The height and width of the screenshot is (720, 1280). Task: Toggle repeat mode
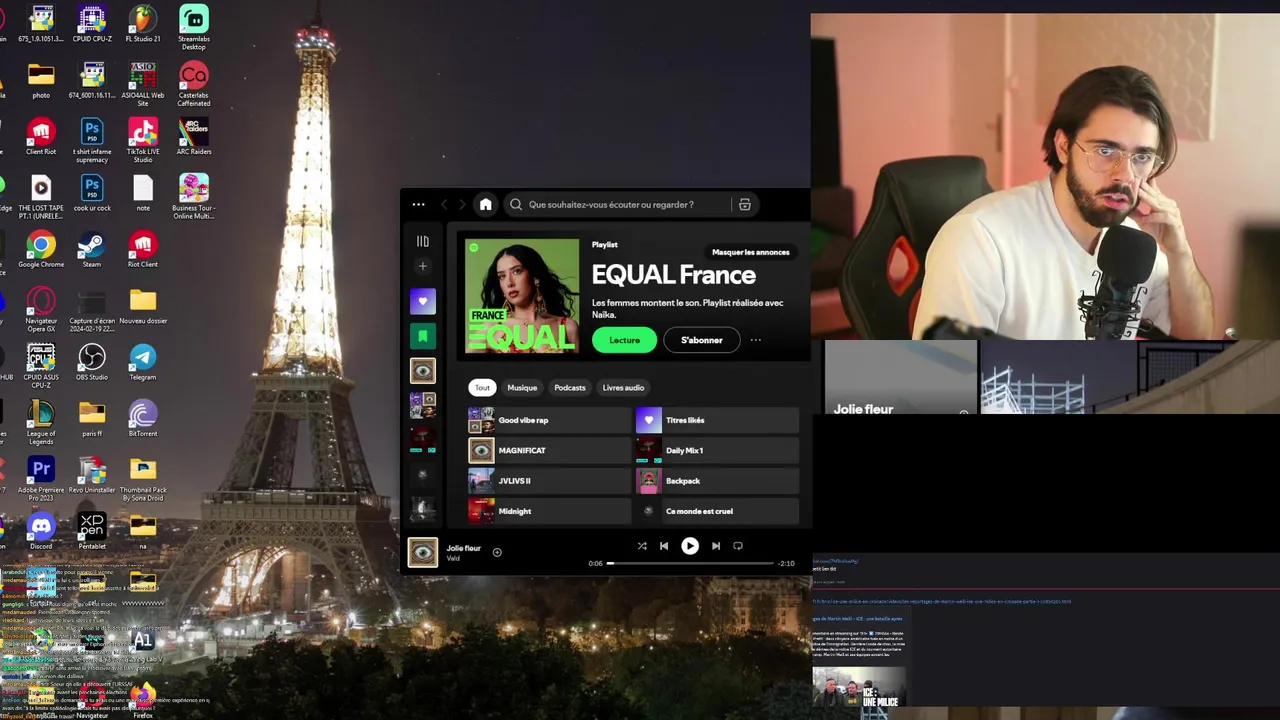click(x=738, y=546)
